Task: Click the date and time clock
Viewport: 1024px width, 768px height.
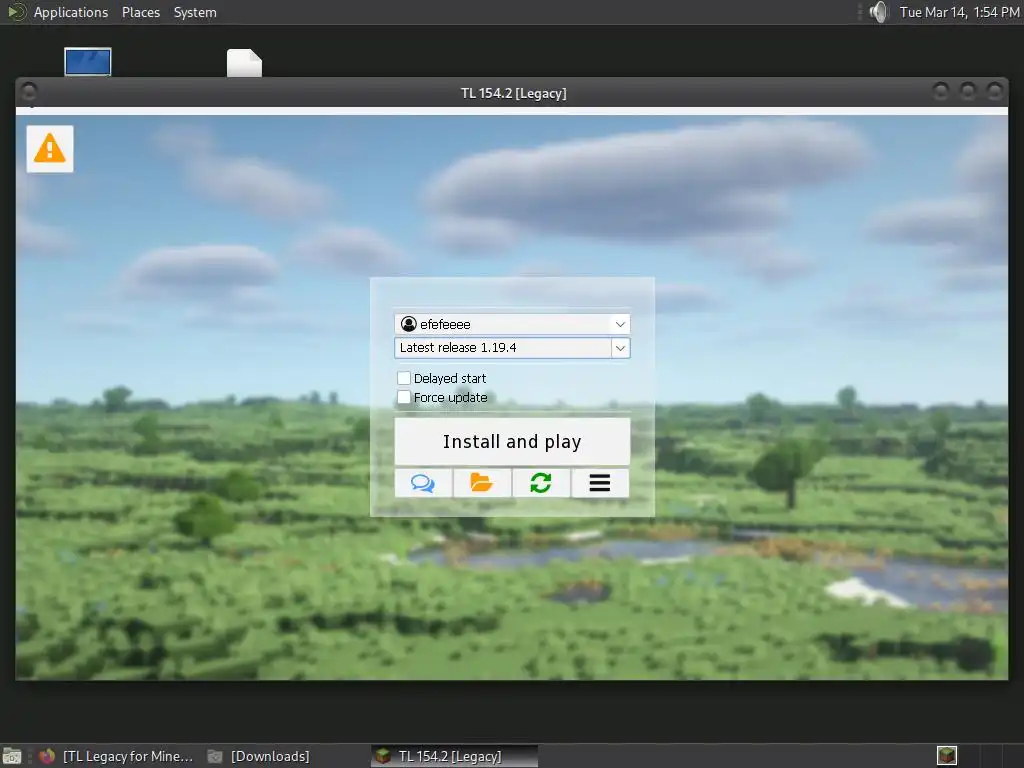Action: [x=959, y=12]
